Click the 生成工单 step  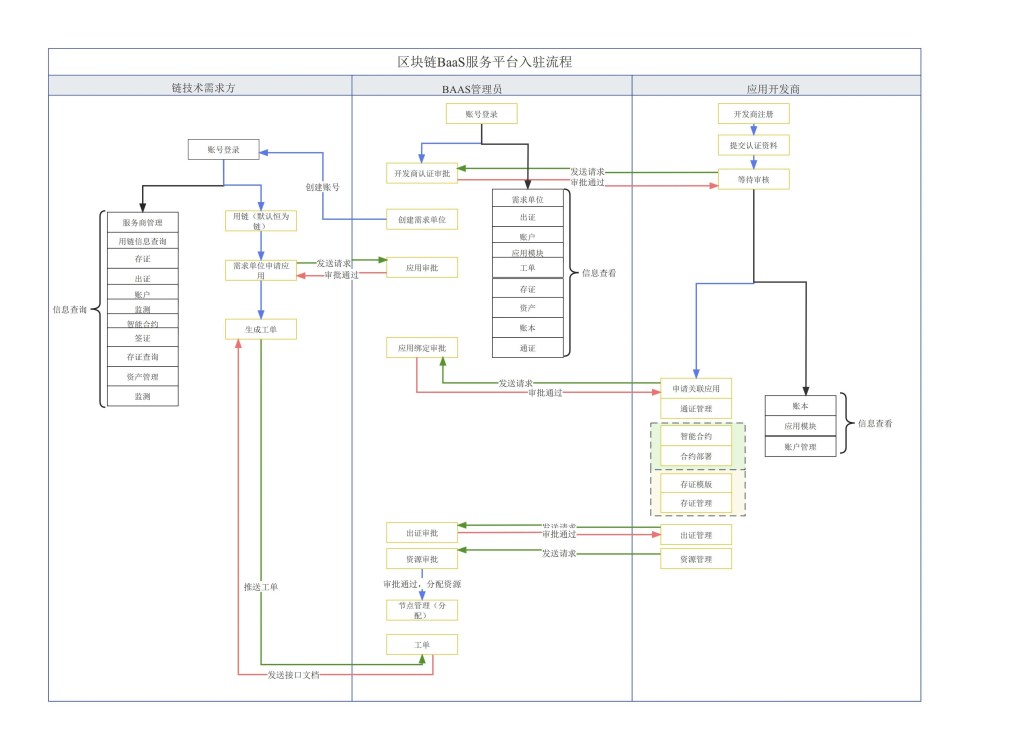(x=261, y=329)
